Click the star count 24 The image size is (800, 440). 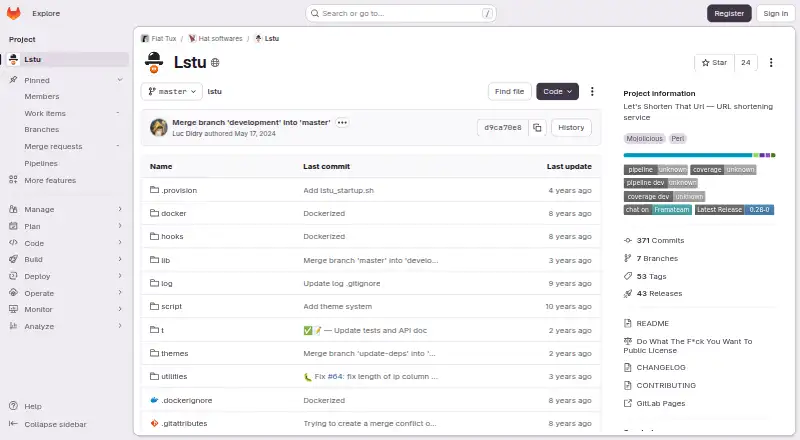coord(746,62)
